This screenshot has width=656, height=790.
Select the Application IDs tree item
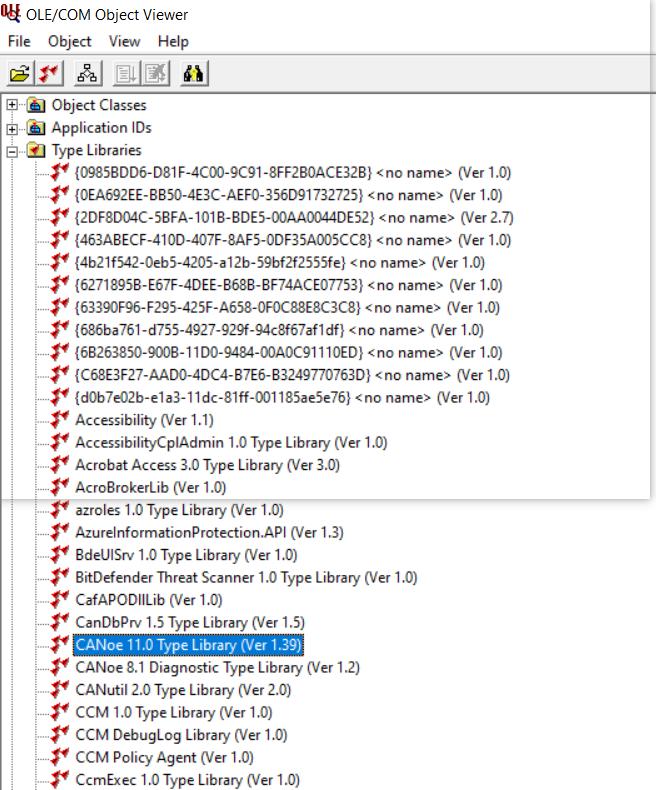pyautogui.click(x=101, y=127)
